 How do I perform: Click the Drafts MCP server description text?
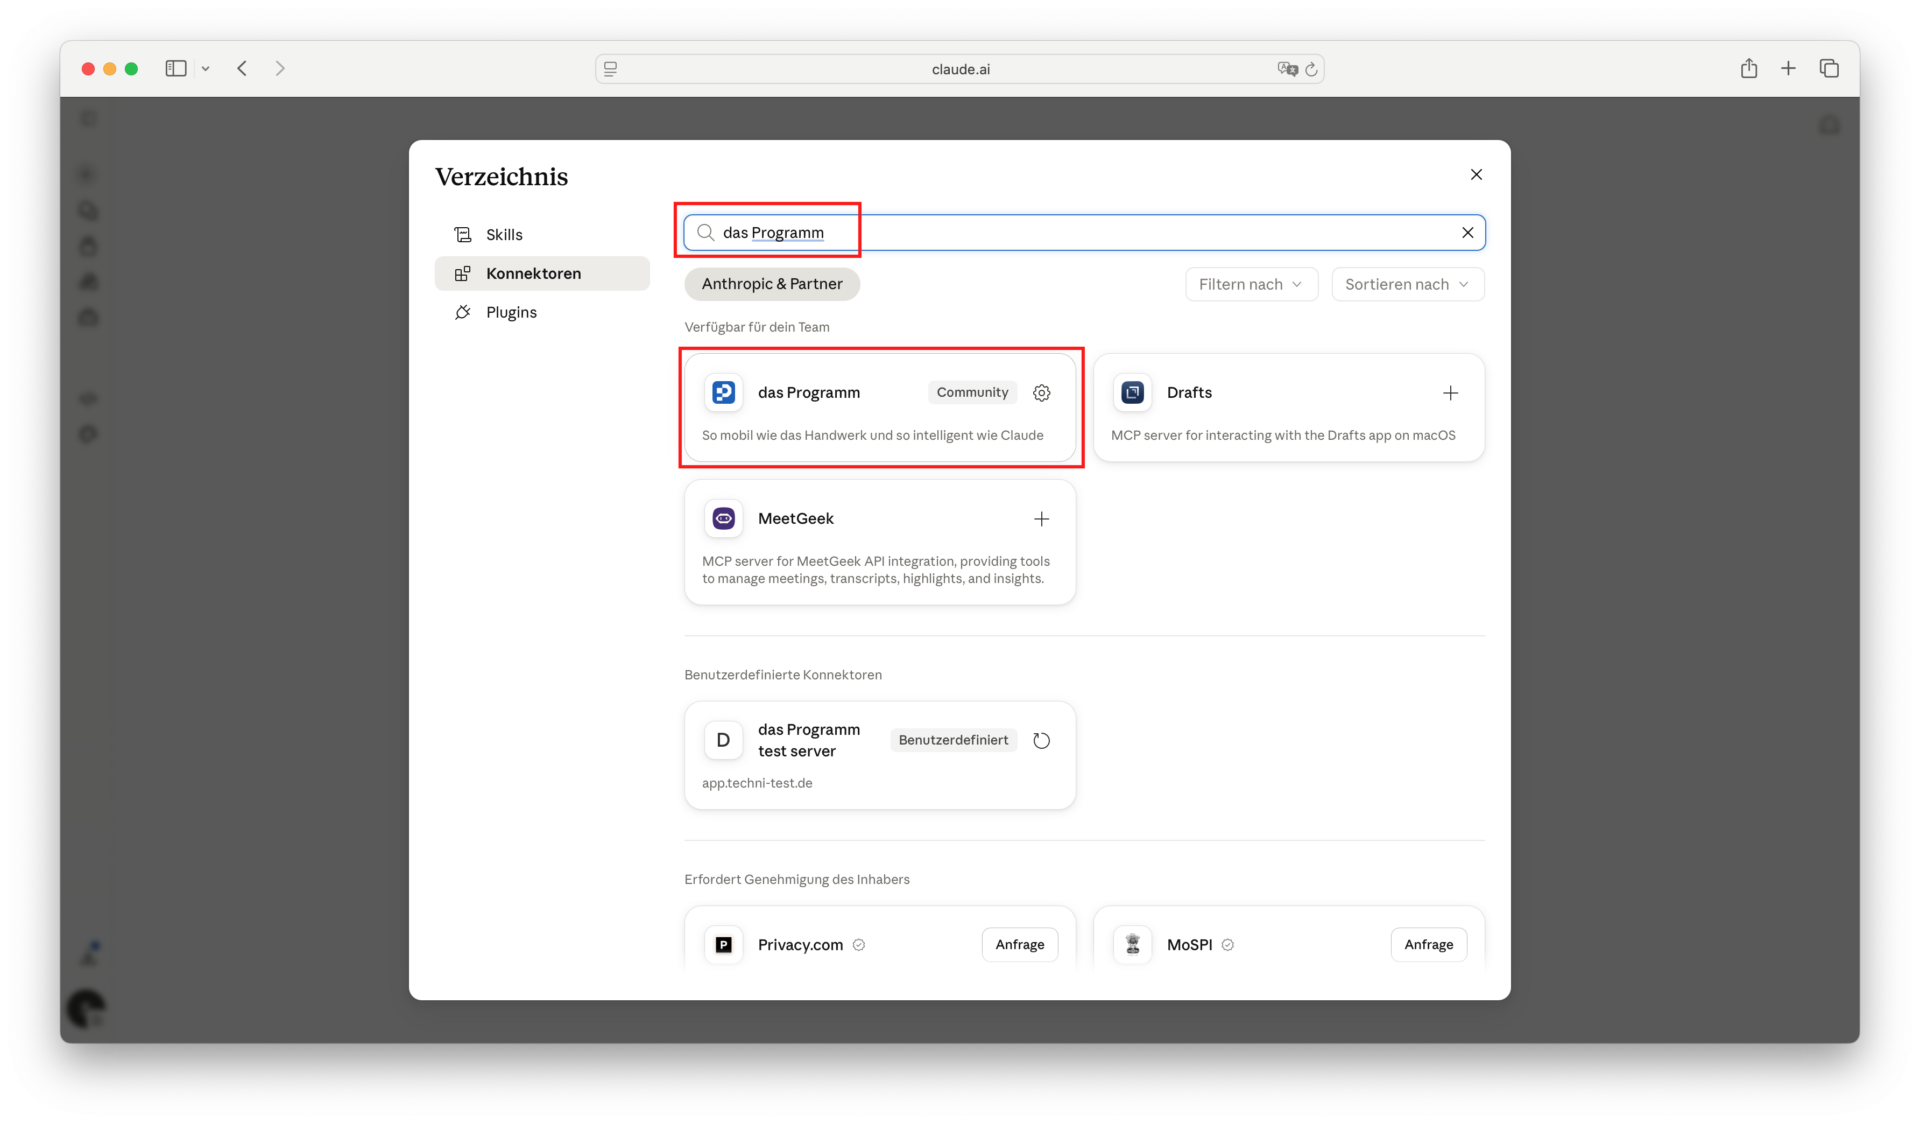point(1283,436)
